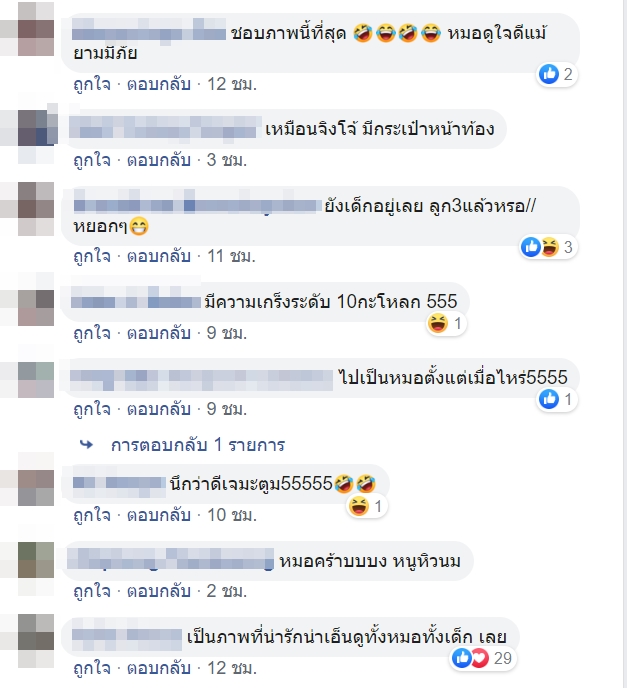
Task: View the like reaction on the ไปเป็นหมอ comment
Action: point(557,399)
